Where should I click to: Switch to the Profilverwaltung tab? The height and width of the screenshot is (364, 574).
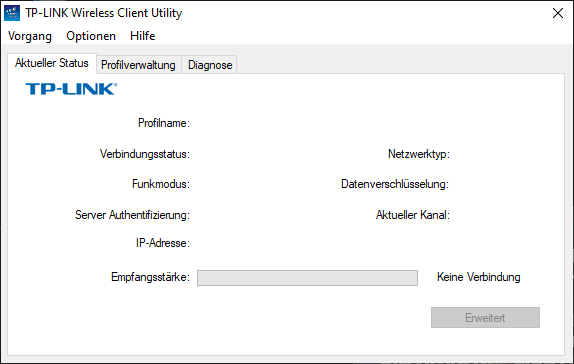pyautogui.click(x=138, y=65)
